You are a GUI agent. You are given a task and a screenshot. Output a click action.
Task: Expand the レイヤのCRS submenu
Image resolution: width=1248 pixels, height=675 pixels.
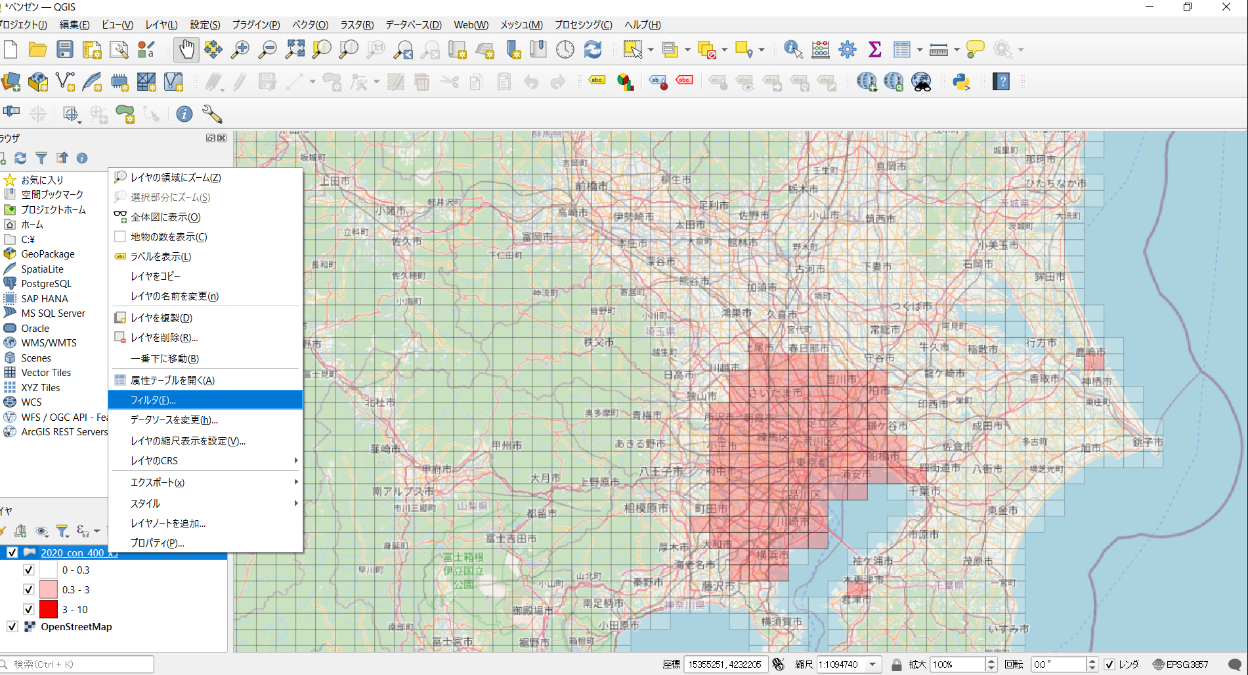tap(205, 460)
